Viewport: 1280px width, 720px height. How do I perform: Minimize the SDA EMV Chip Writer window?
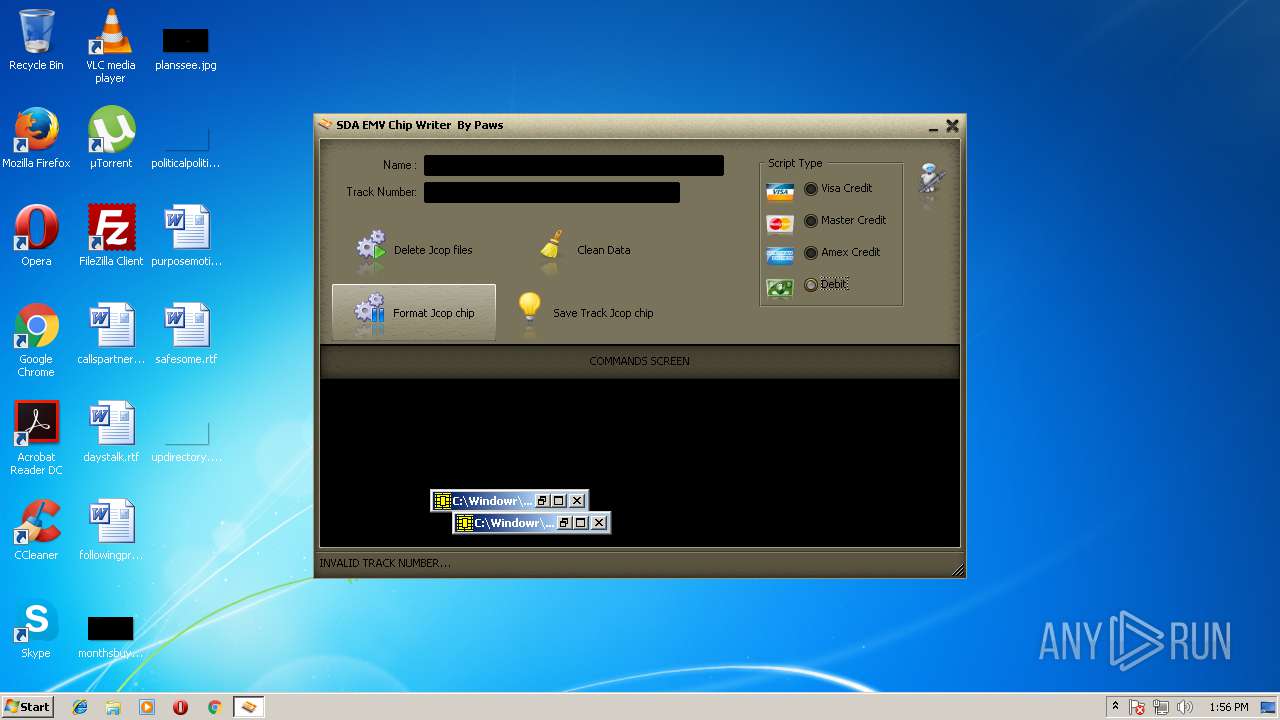pos(933,127)
